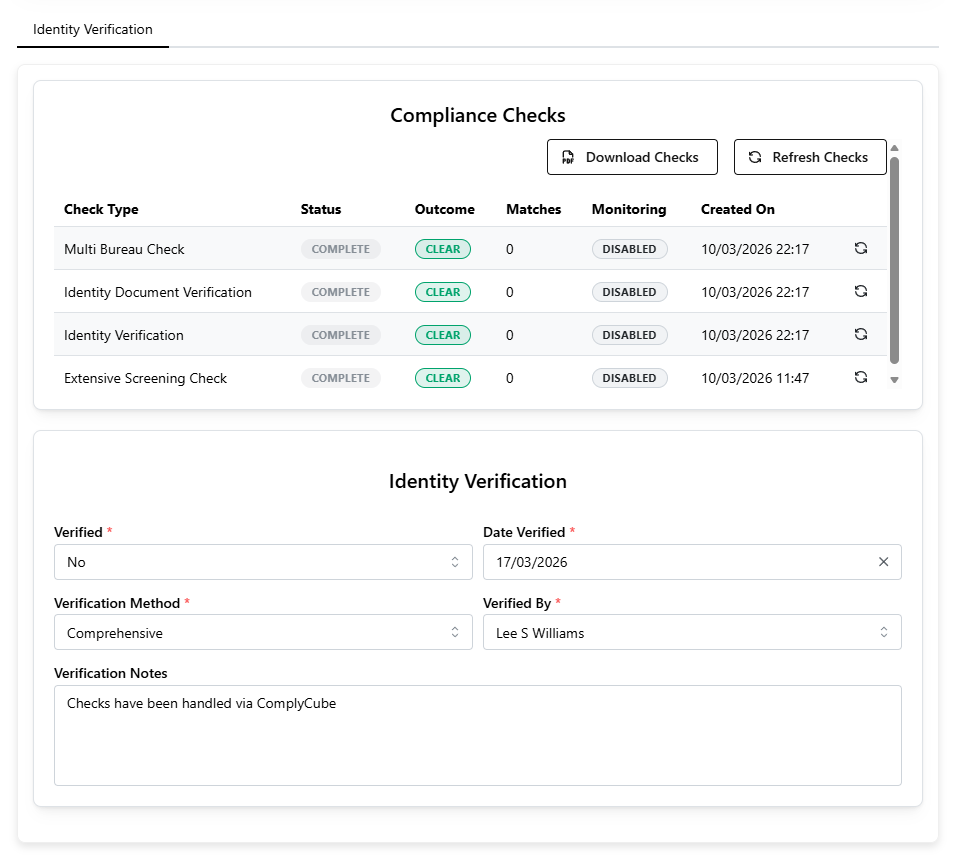This screenshot has width=964, height=856.
Task: Click the compliance table scrollbar thumb
Action: click(x=895, y=260)
